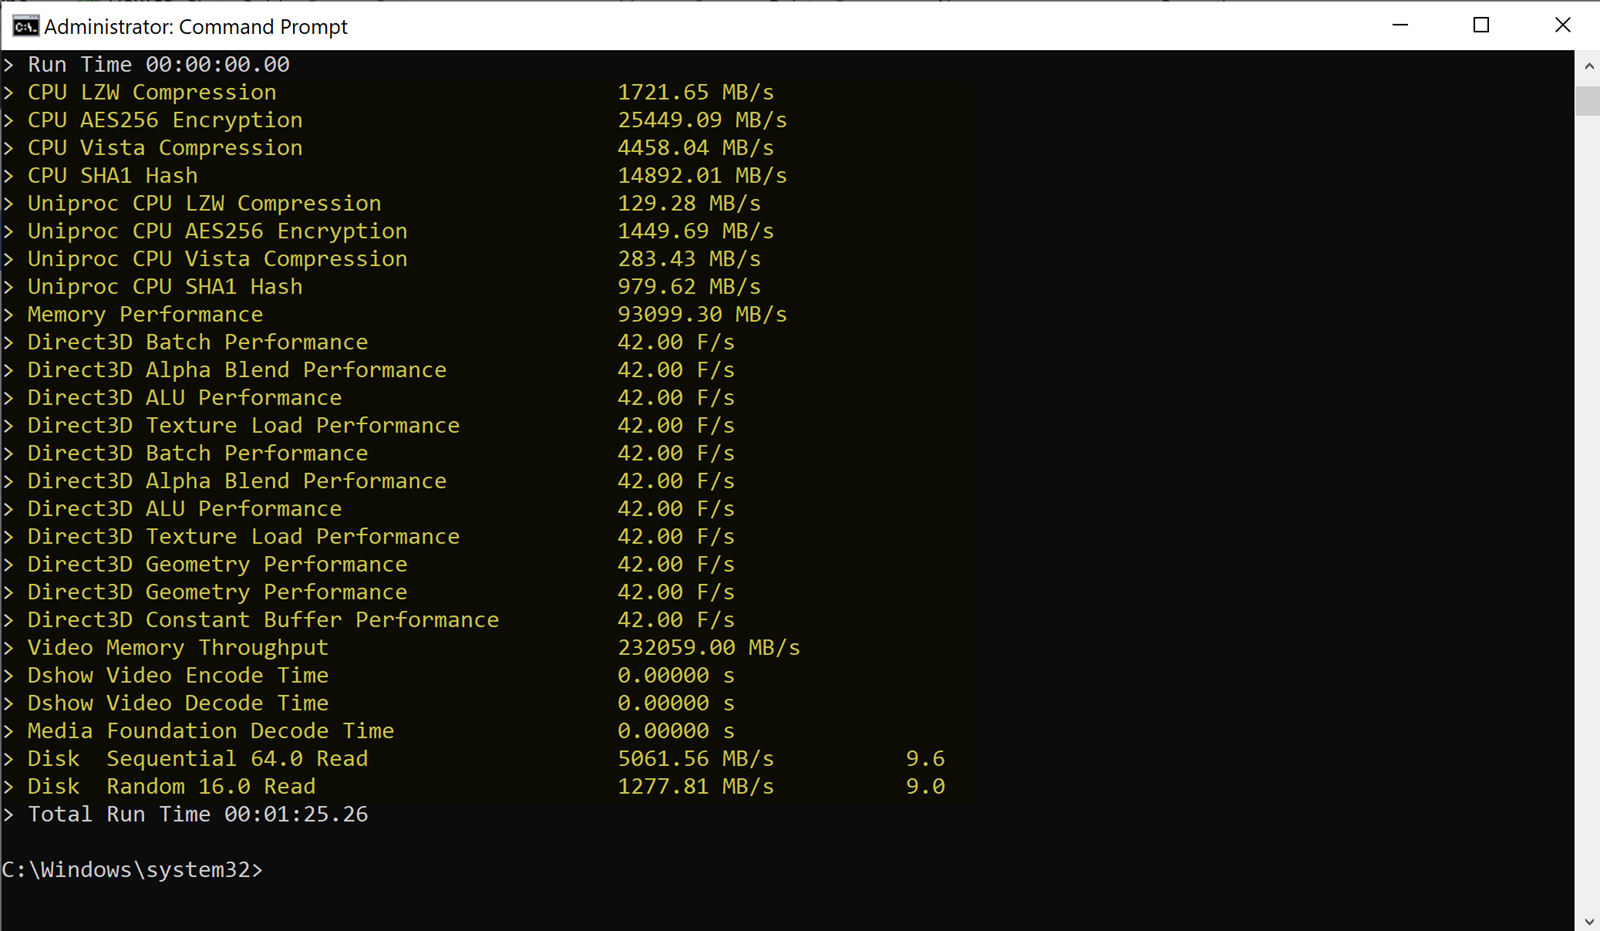Click 'Total Run Time 00:01:25.26' line
This screenshot has width=1600, height=931.
[198, 815]
